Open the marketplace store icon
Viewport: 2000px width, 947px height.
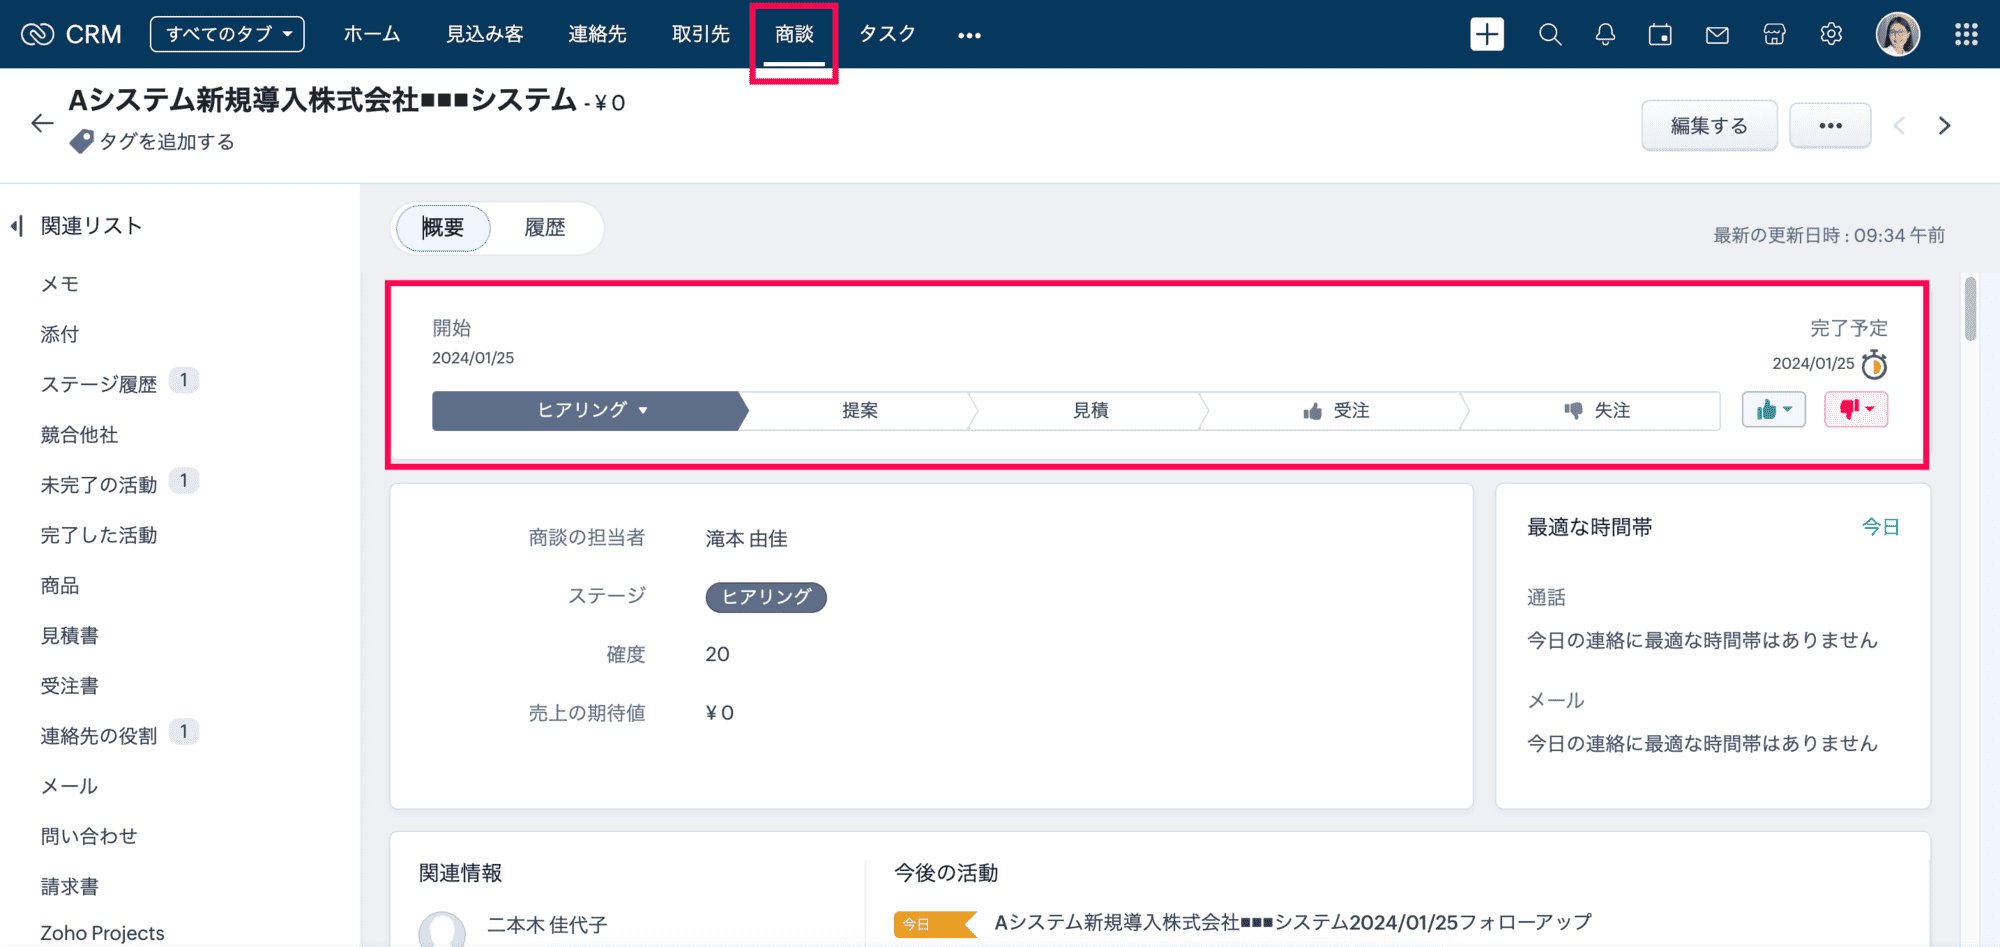(x=1774, y=35)
